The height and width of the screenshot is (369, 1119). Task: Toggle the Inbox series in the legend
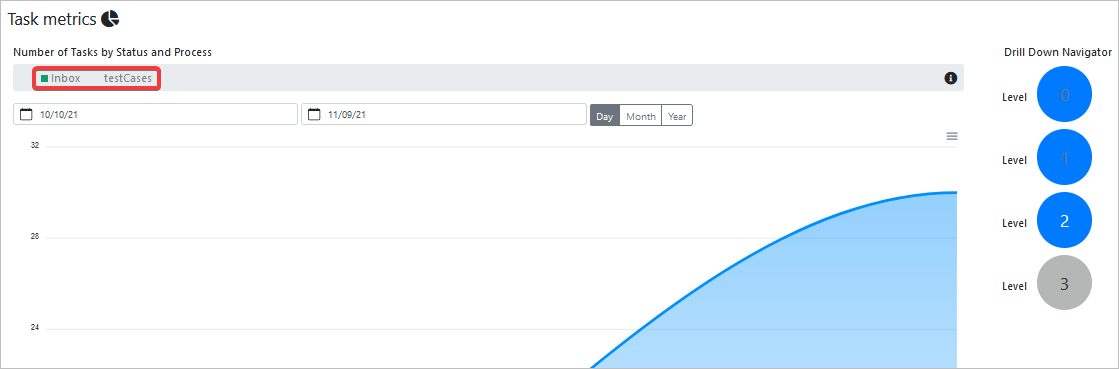61,79
